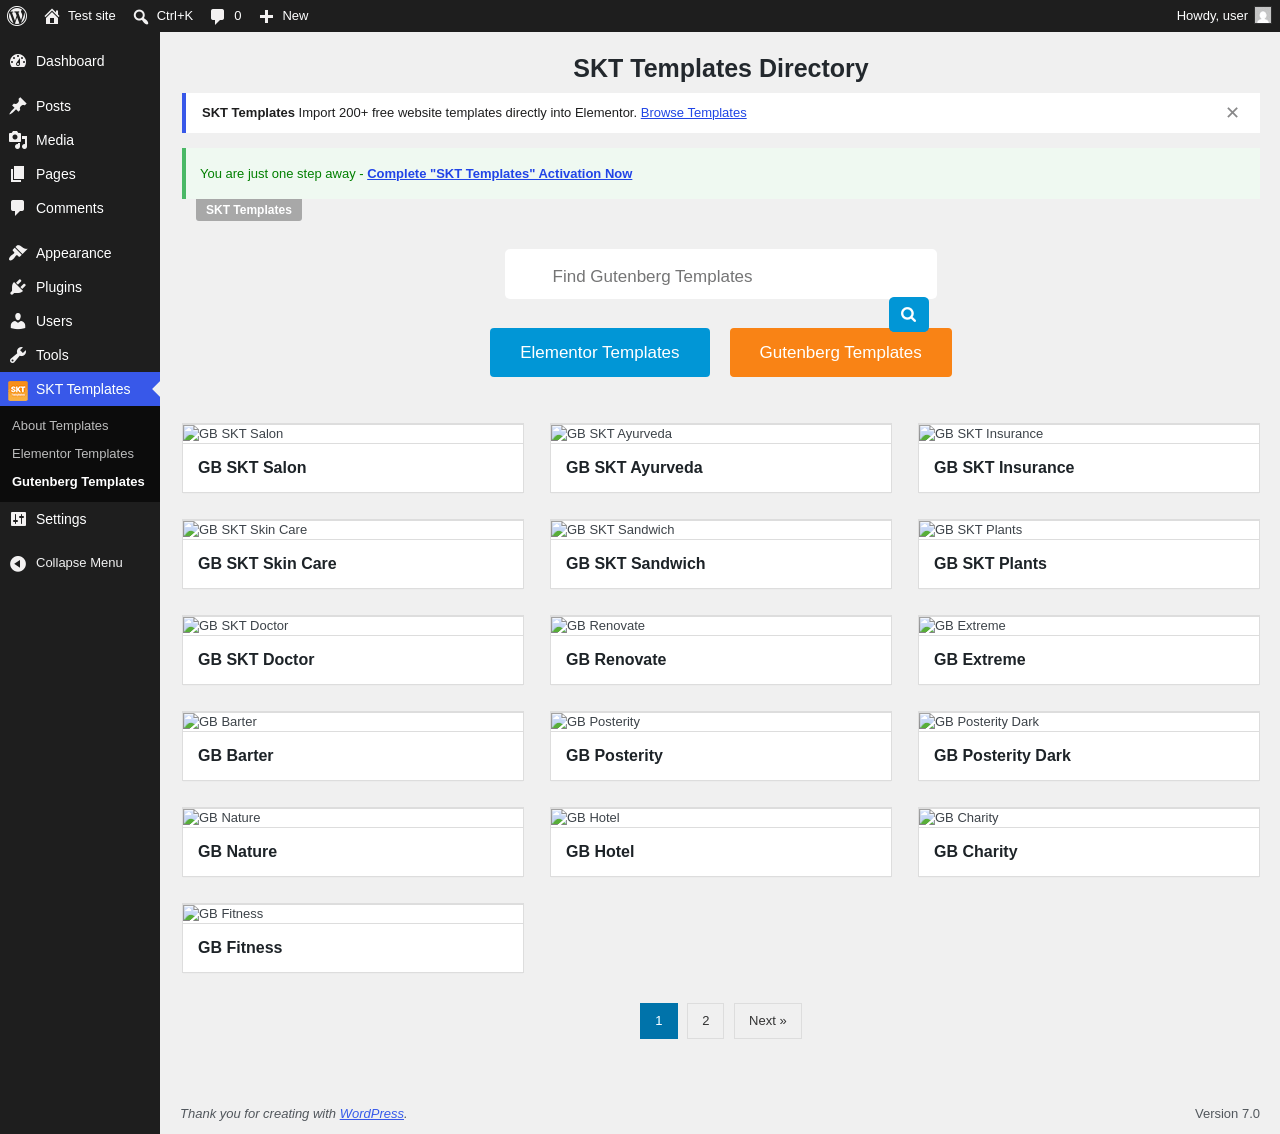Go to page 2 of templates
The width and height of the screenshot is (1280, 1134).
706,1021
